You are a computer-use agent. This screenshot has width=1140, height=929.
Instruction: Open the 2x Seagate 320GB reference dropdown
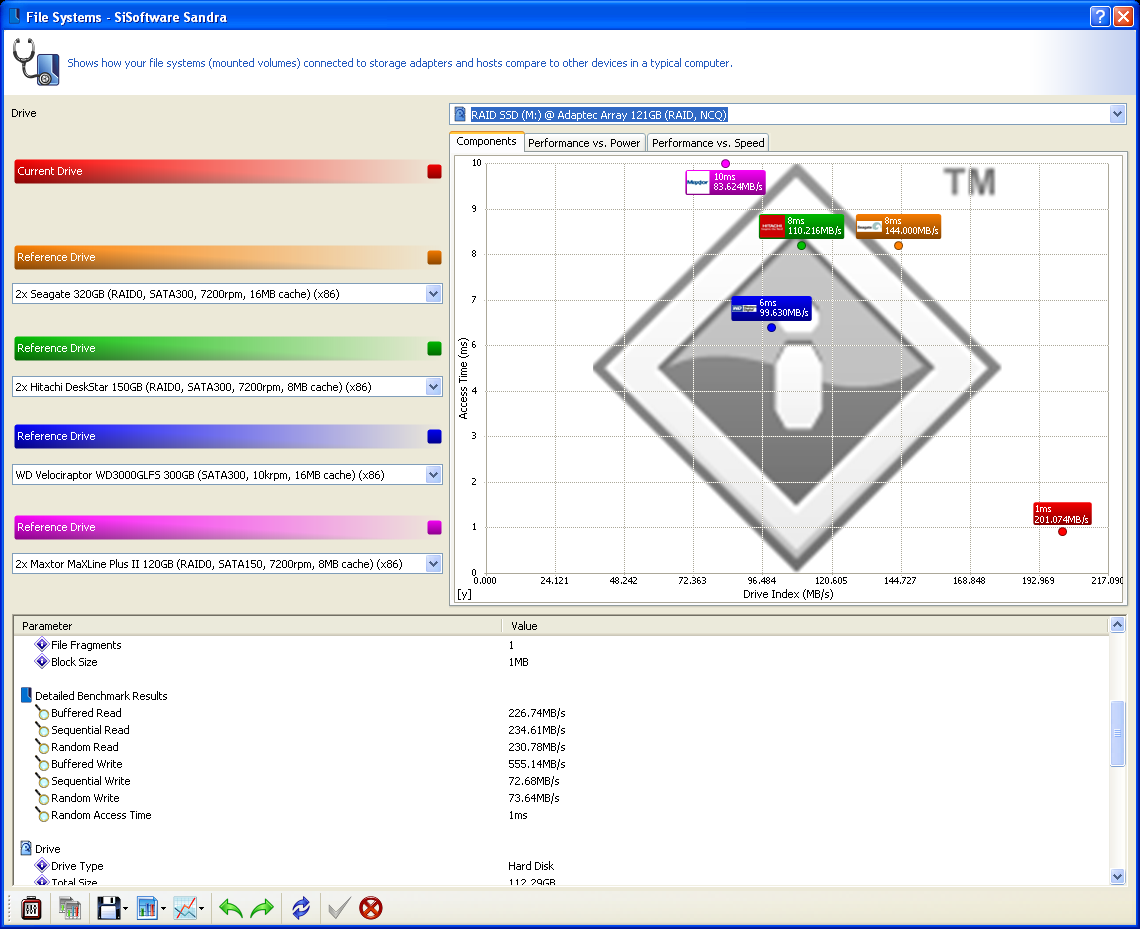433,294
